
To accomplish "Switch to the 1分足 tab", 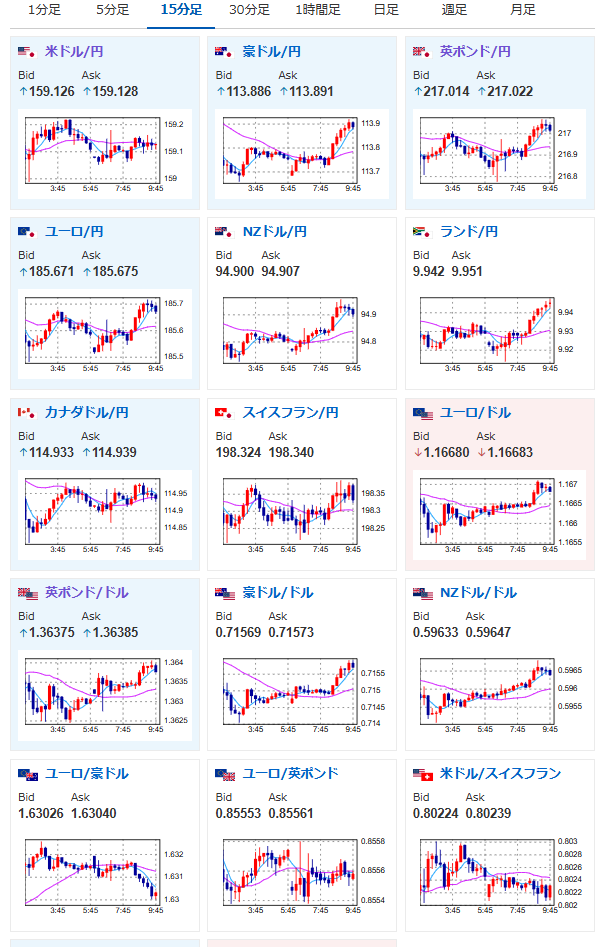I will pos(44,10).
